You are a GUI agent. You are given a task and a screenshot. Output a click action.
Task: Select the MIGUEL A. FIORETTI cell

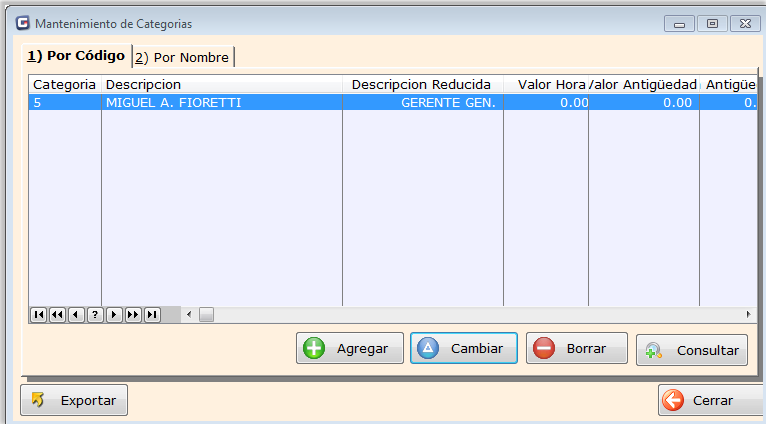coord(222,103)
